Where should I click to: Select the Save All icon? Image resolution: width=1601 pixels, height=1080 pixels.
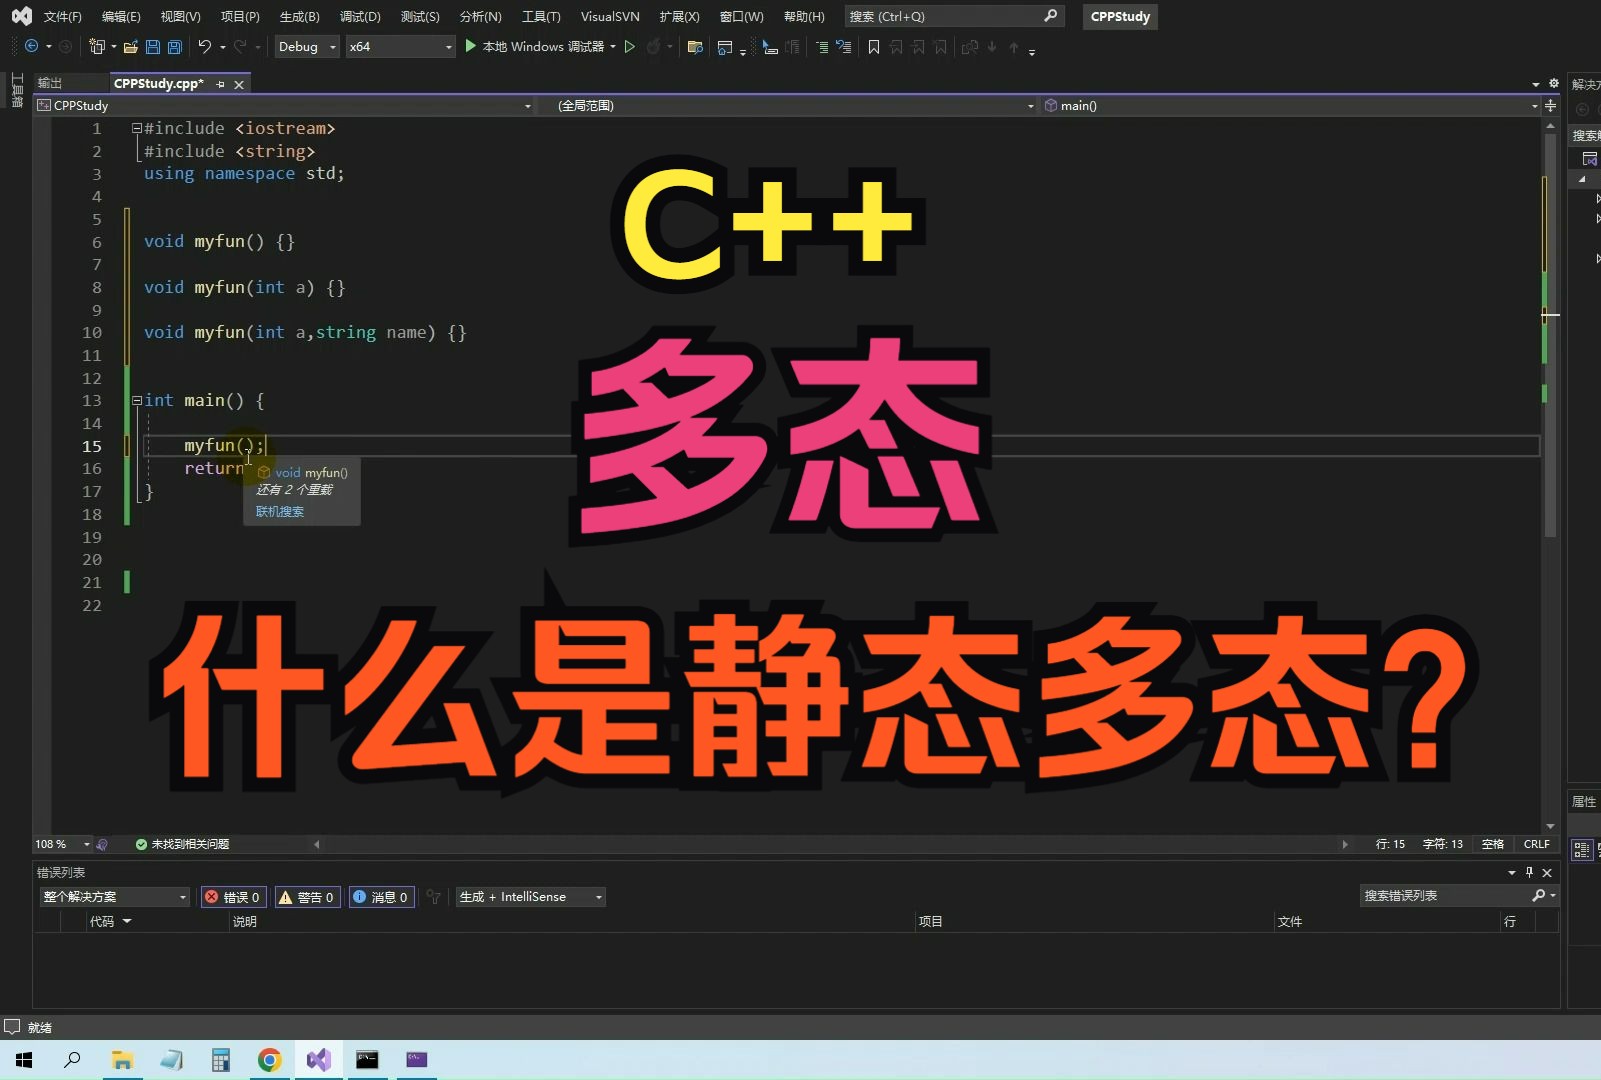(x=174, y=46)
